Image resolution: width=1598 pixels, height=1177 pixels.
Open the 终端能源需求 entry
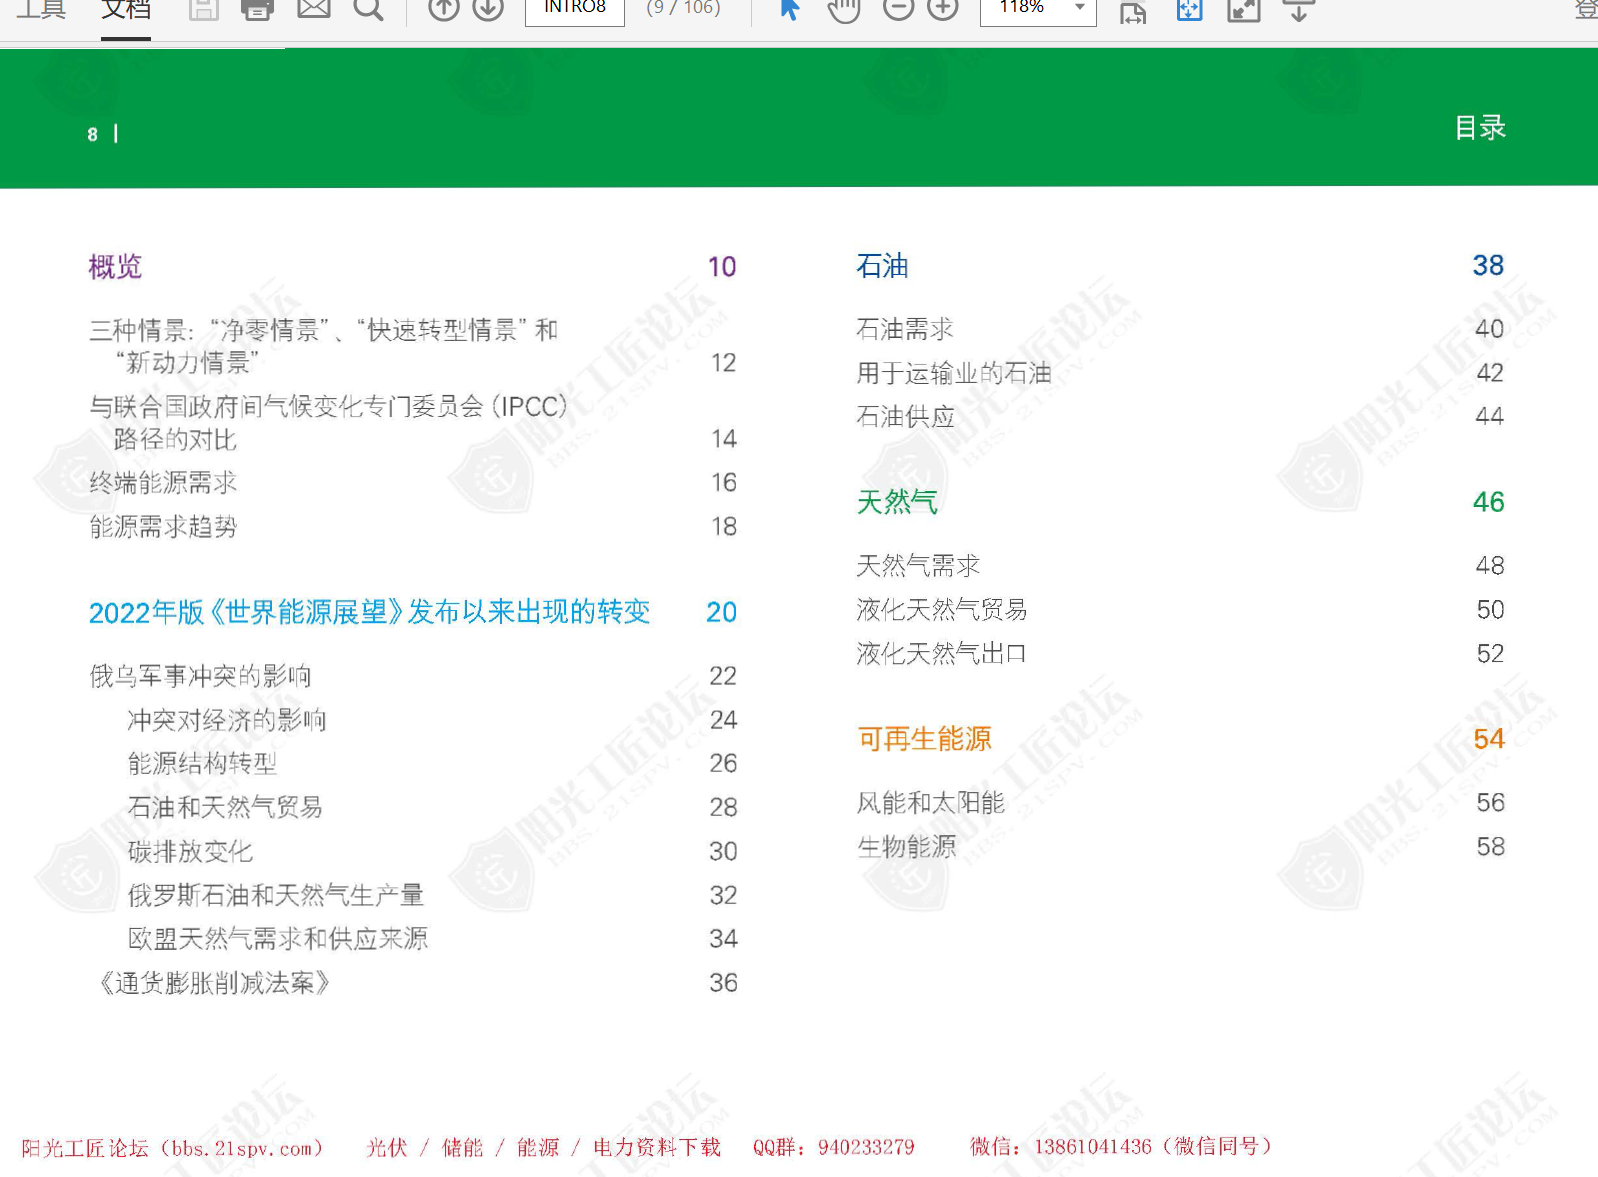(163, 483)
